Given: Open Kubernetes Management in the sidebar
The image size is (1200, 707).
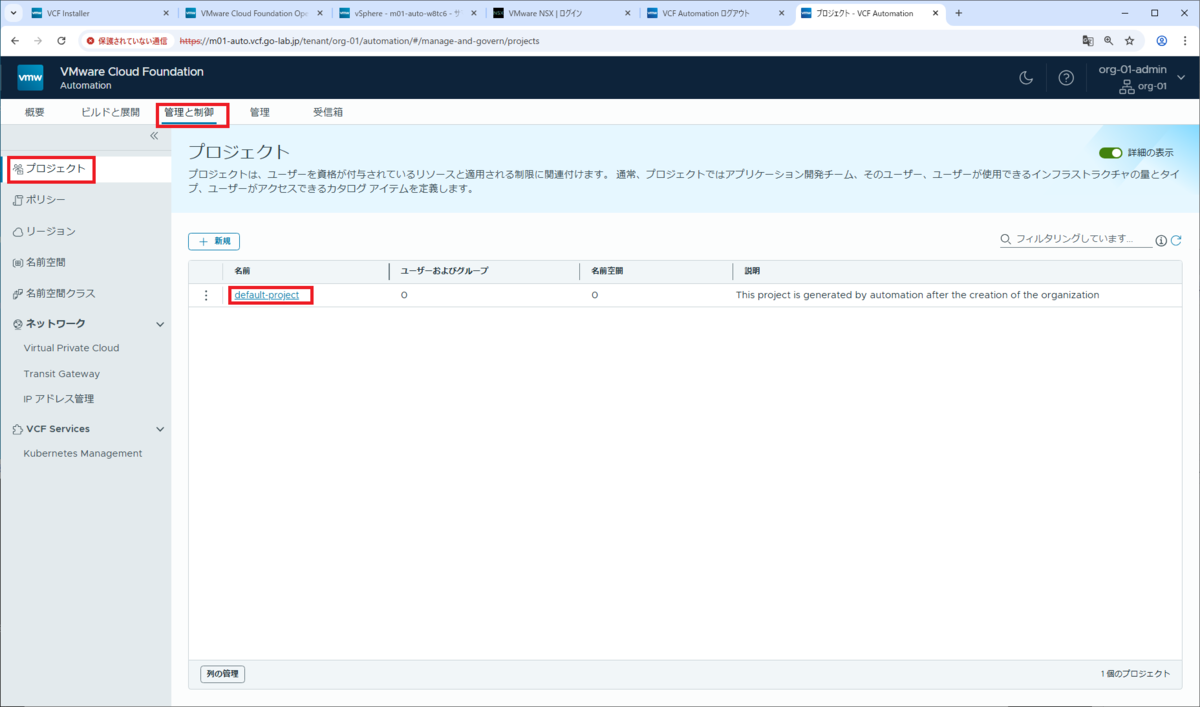Looking at the screenshot, I should click(x=82, y=453).
